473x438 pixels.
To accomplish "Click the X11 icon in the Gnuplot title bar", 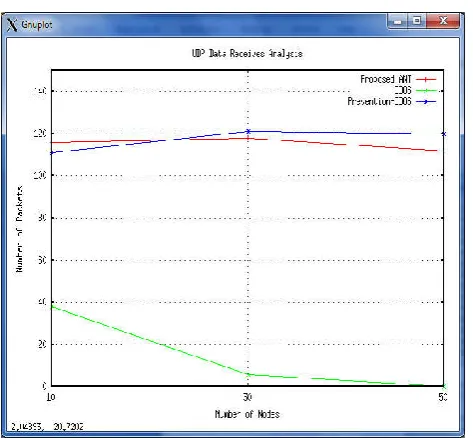I will (12, 25).
